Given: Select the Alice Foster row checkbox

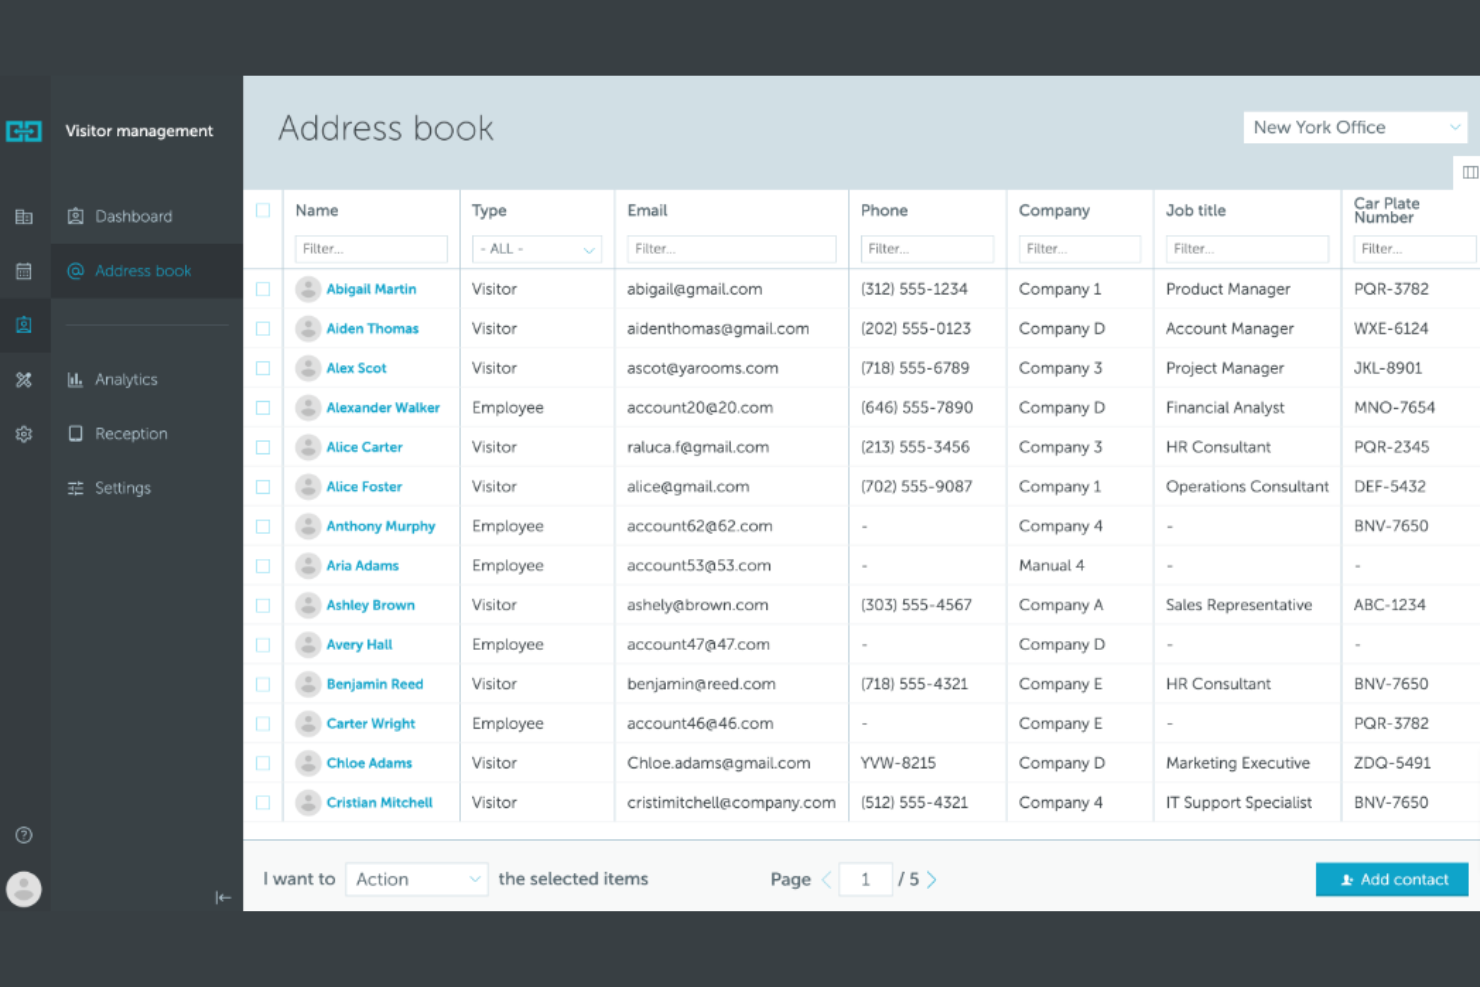Looking at the screenshot, I should coord(263,487).
